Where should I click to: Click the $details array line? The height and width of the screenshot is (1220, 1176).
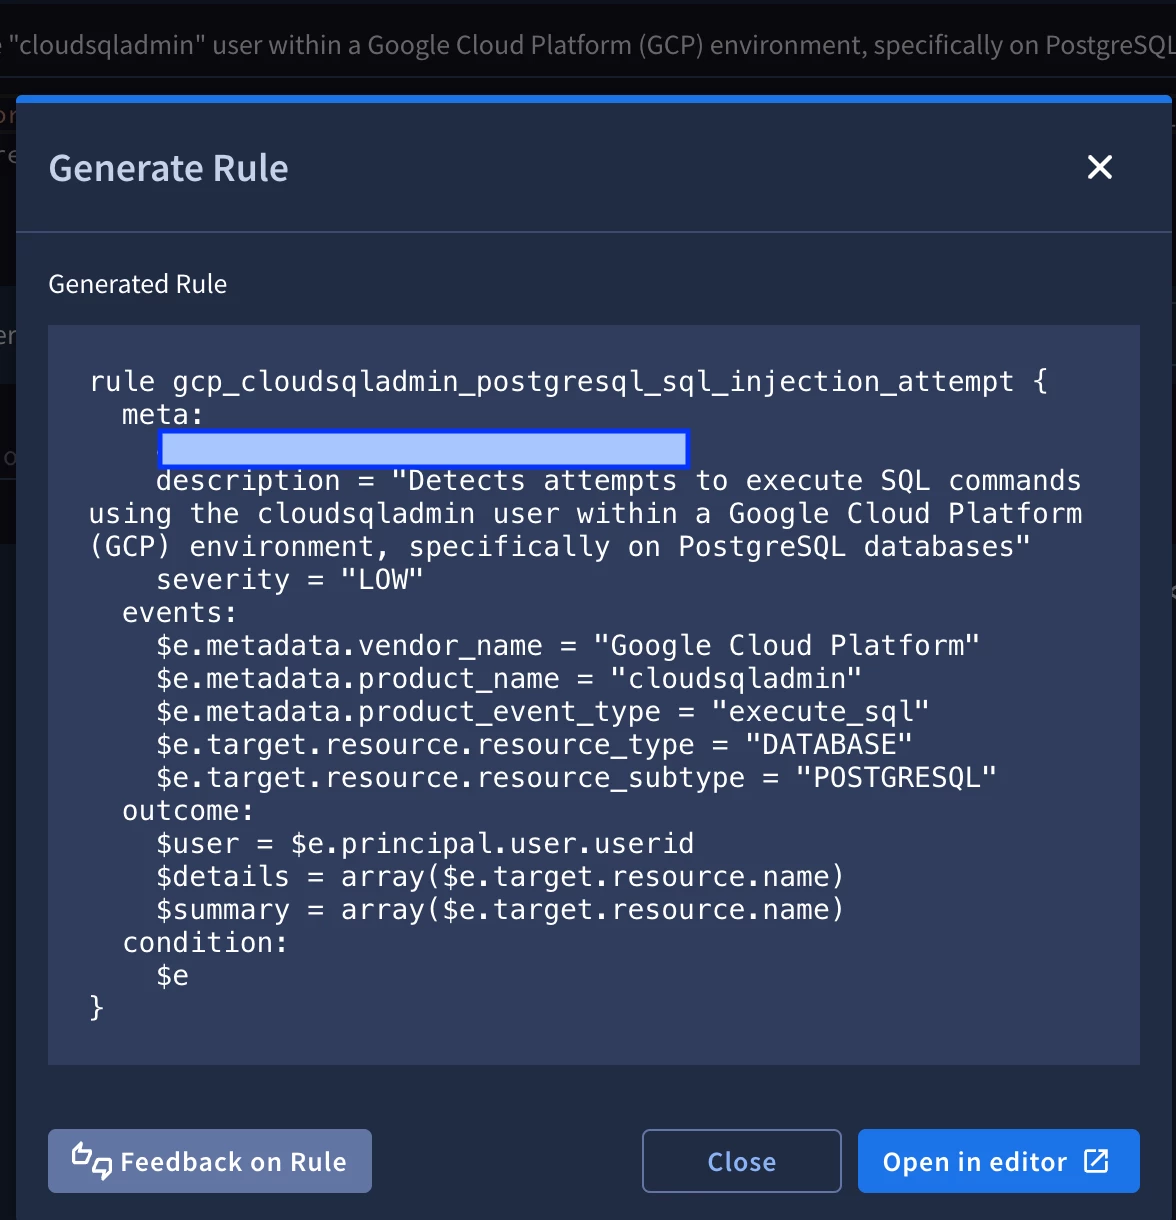click(x=500, y=877)
